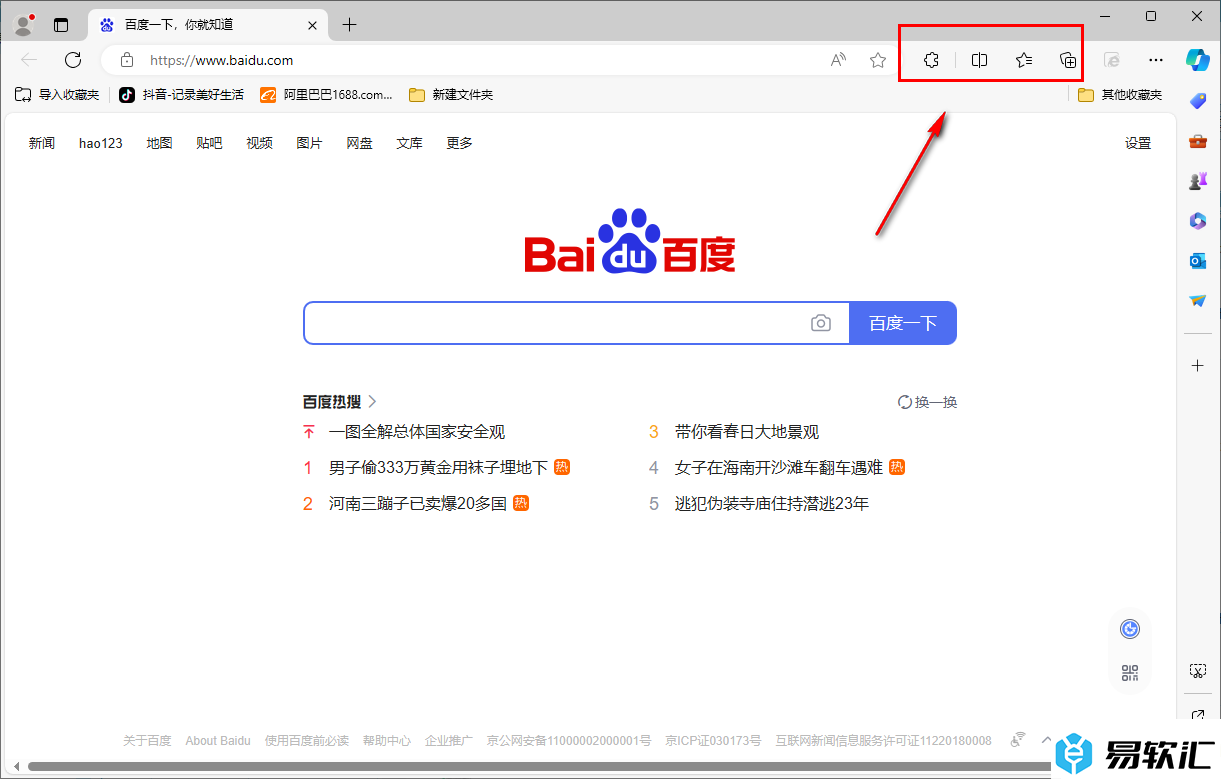Open 导入收藏夹 bookmark

coord(57,95)
